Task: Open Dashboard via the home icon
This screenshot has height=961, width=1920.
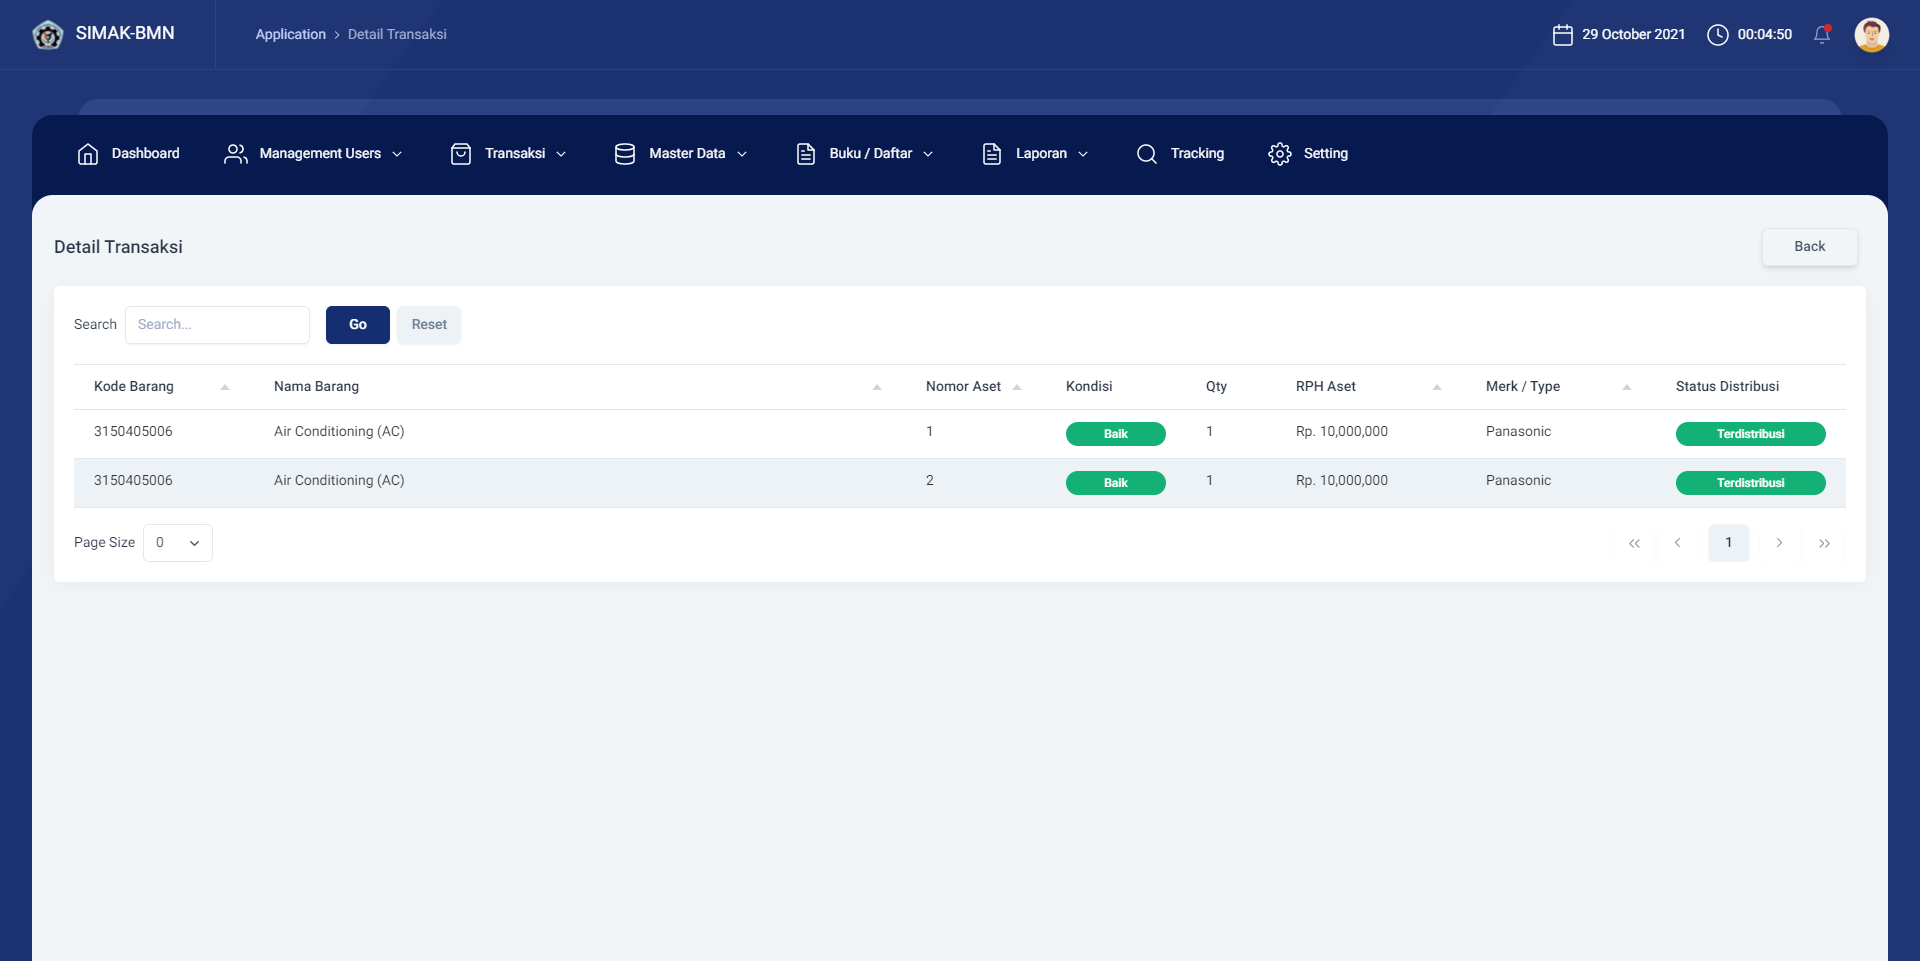Action: [88, 154]
